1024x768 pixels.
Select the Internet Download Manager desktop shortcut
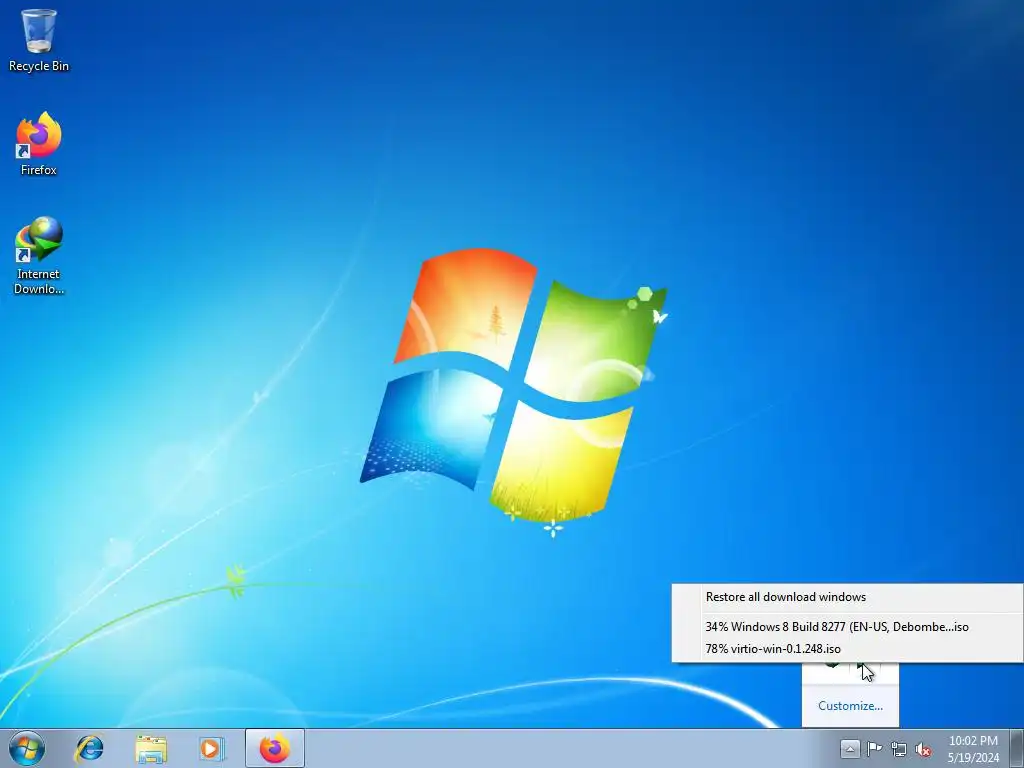pos(39,255)
